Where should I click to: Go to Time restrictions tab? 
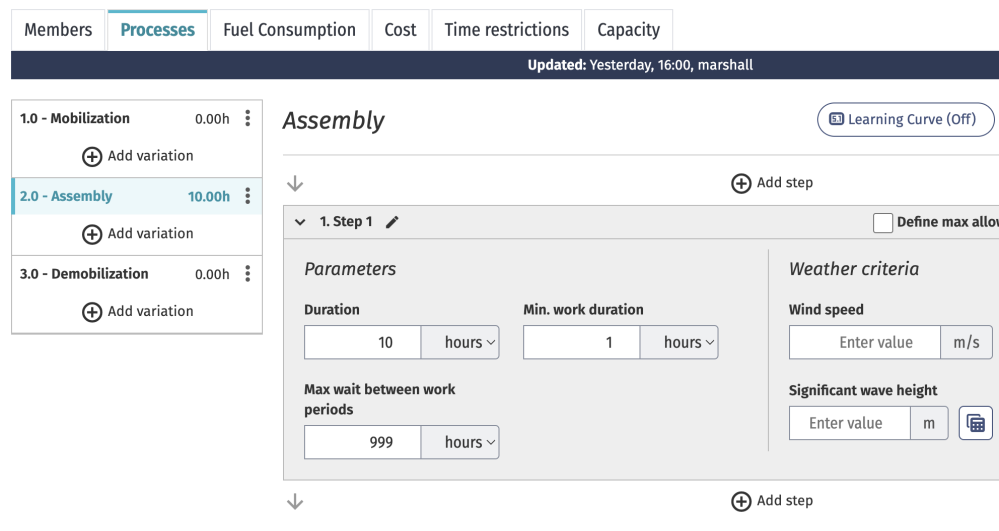coord(507,30)
